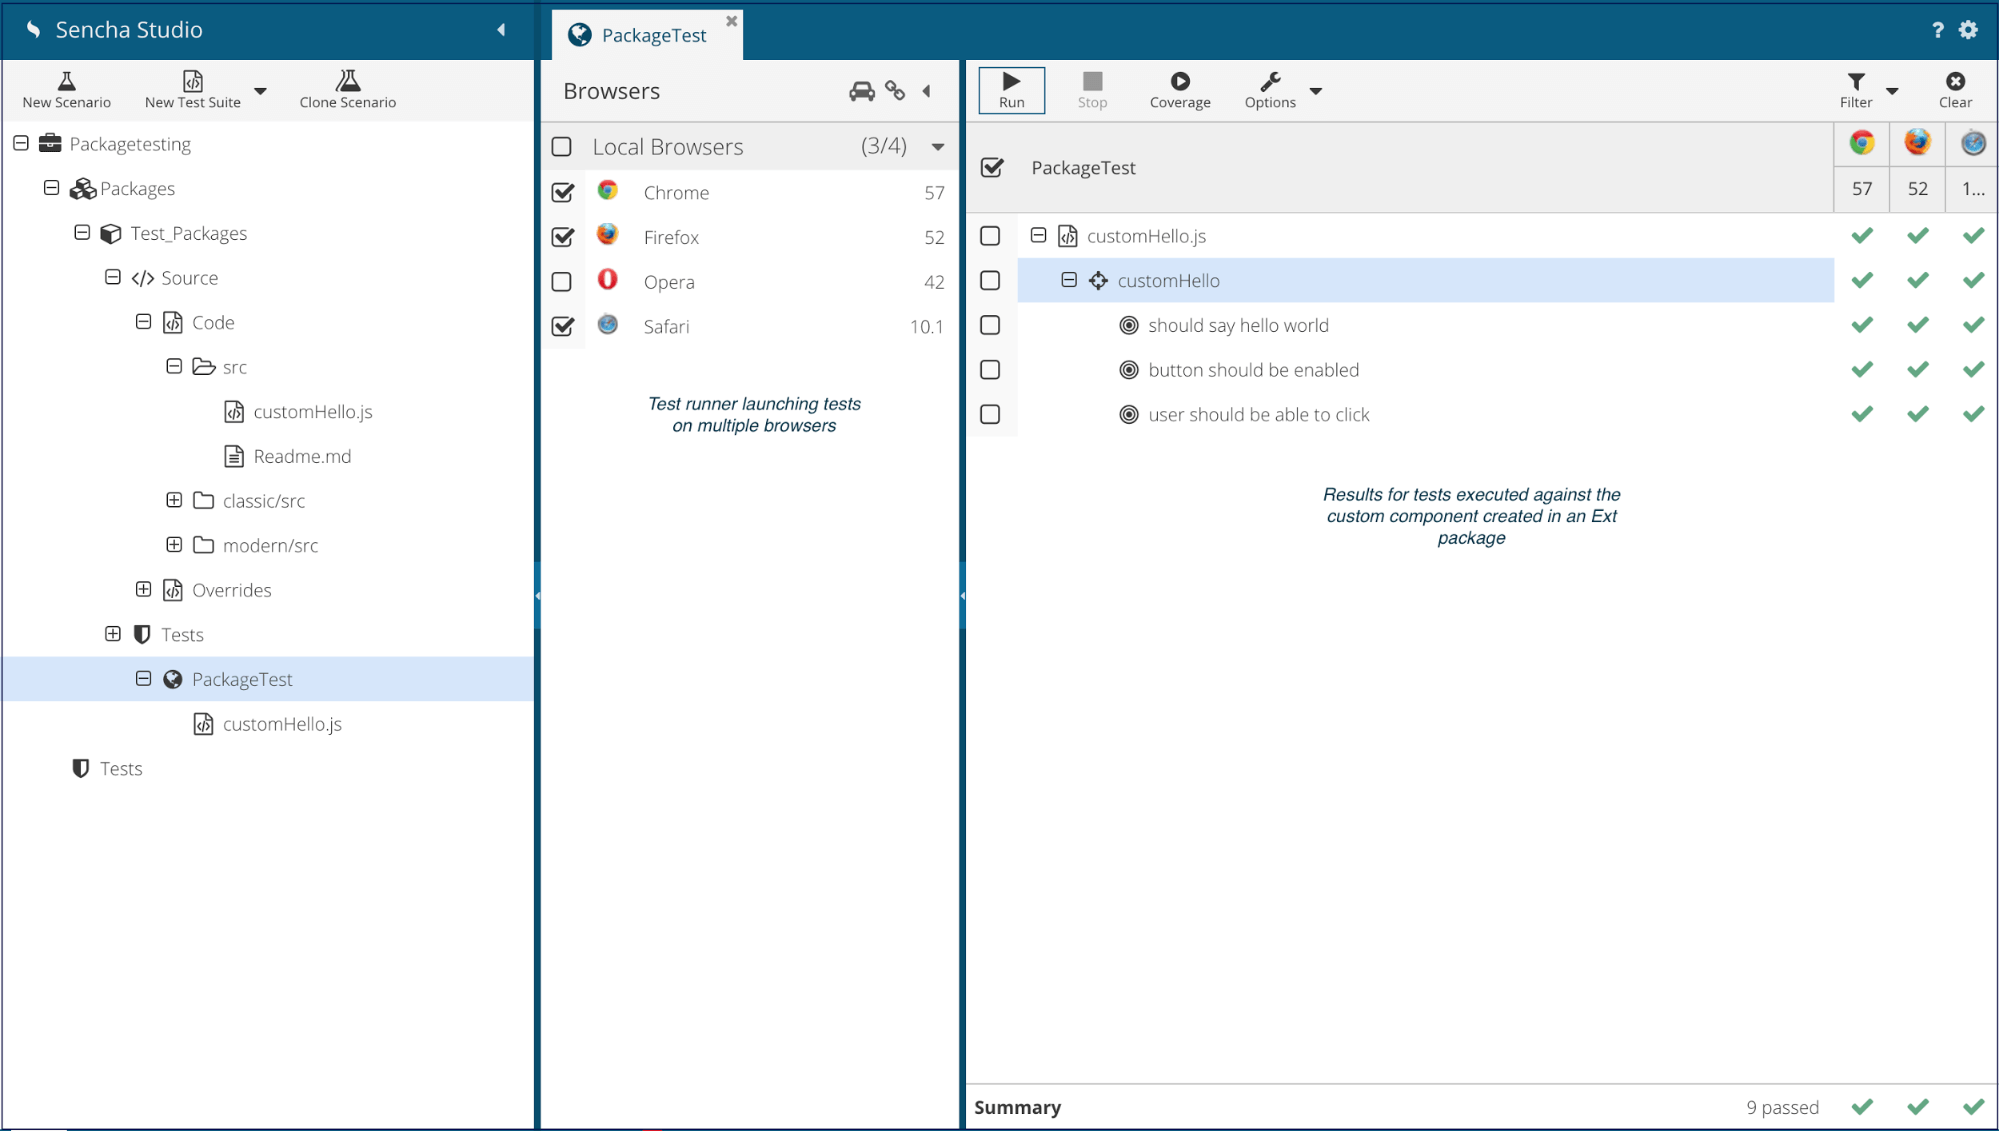Screen dimensions: 1999x1131
Task: Collapse the Code tree node
Action: (x=143, y=321)
